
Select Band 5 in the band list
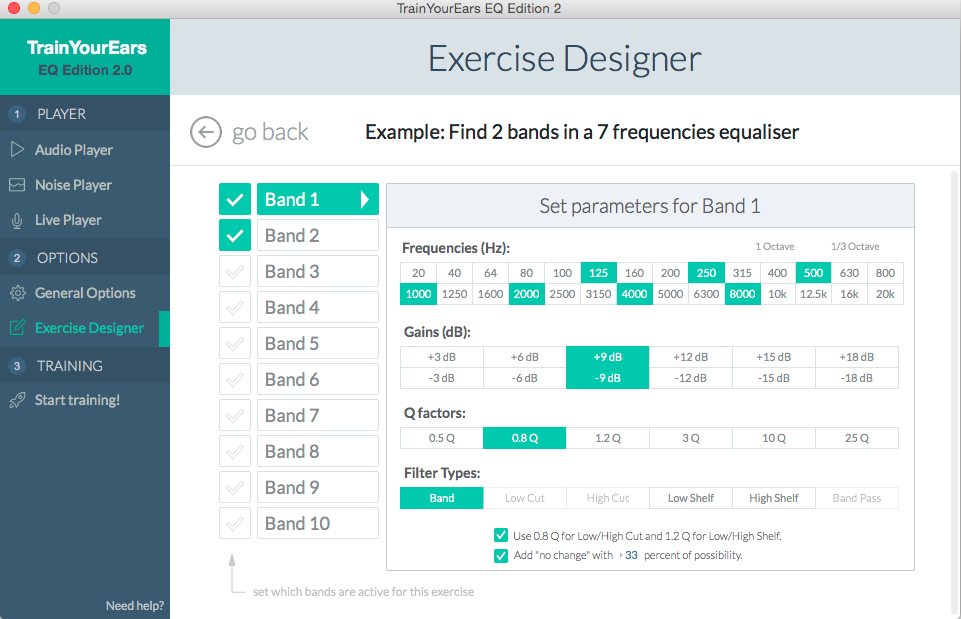pos(317,344)
